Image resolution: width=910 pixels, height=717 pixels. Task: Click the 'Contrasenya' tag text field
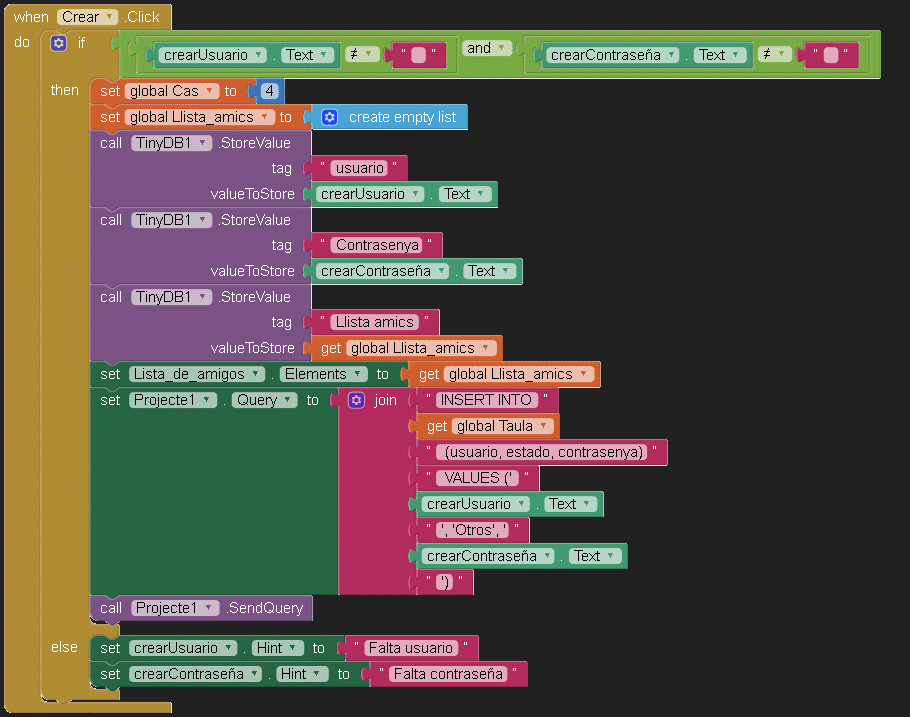coord(375,245)
